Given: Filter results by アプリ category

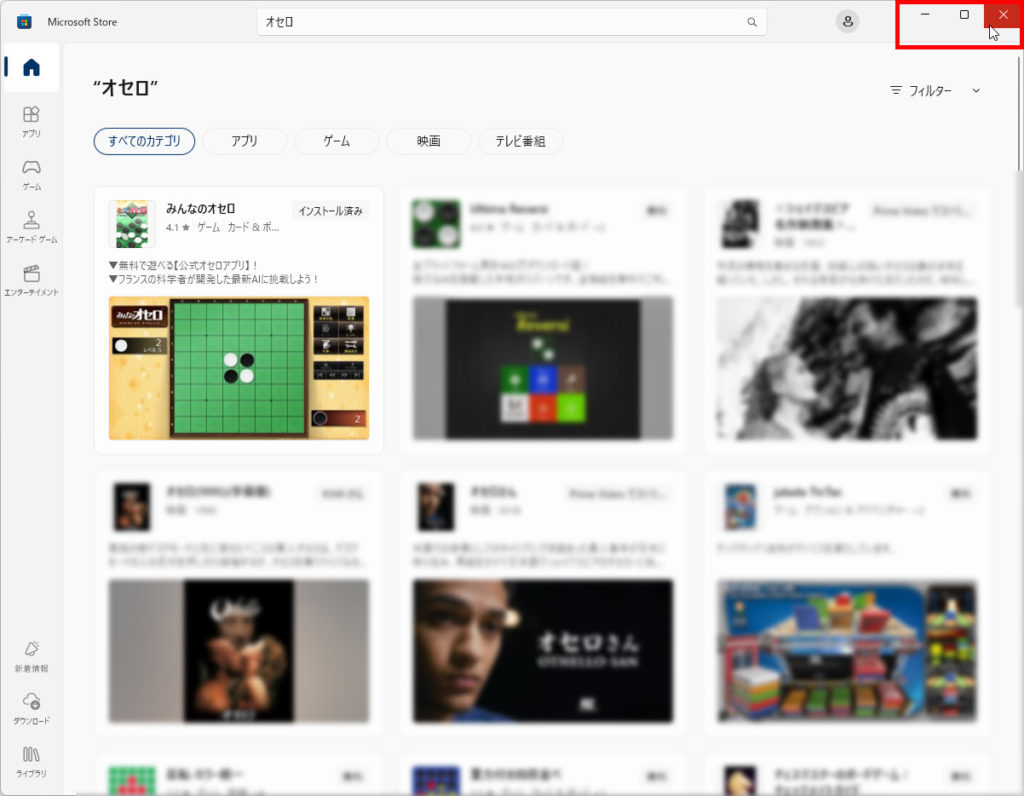Looking at the screenshot, I should point(244,141).
